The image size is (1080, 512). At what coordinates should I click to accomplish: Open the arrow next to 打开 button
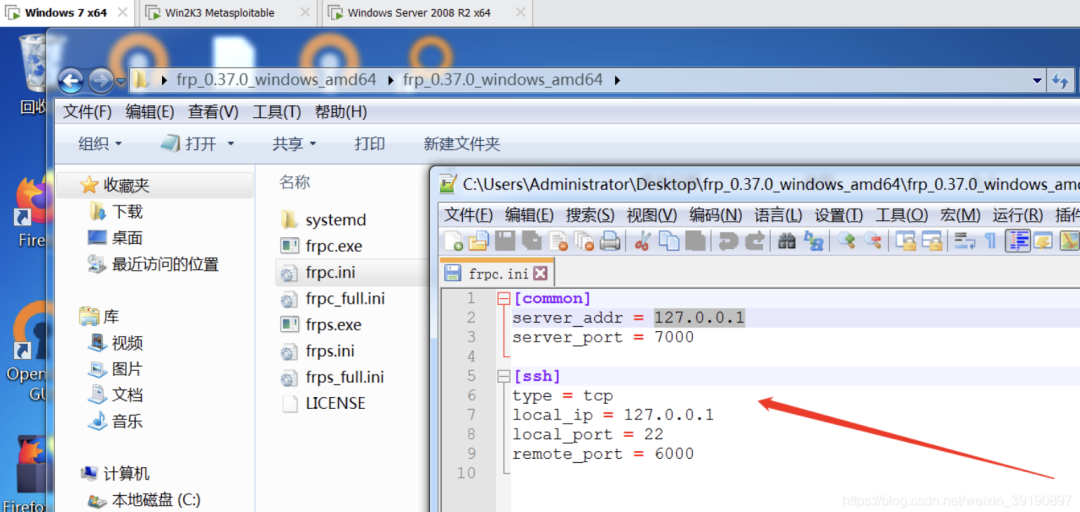[x=231, y=144]
